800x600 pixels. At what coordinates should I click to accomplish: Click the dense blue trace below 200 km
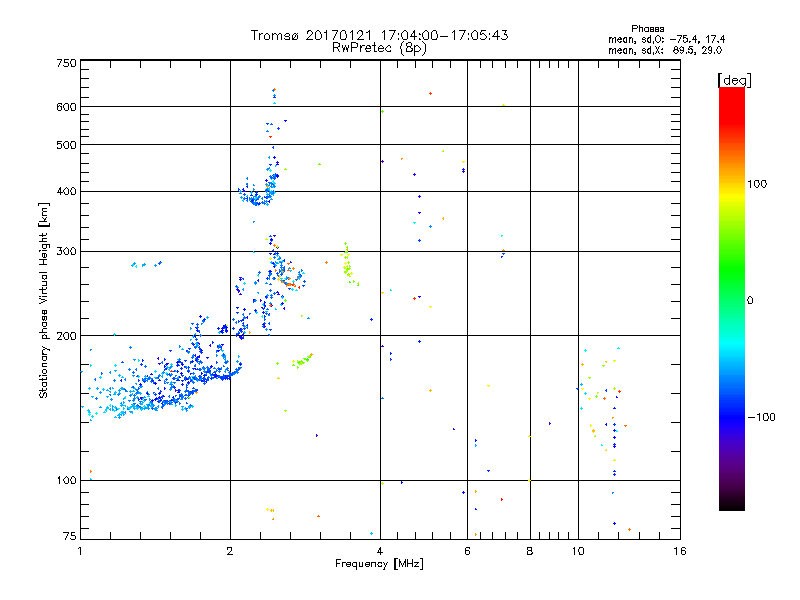pos(163,380)
